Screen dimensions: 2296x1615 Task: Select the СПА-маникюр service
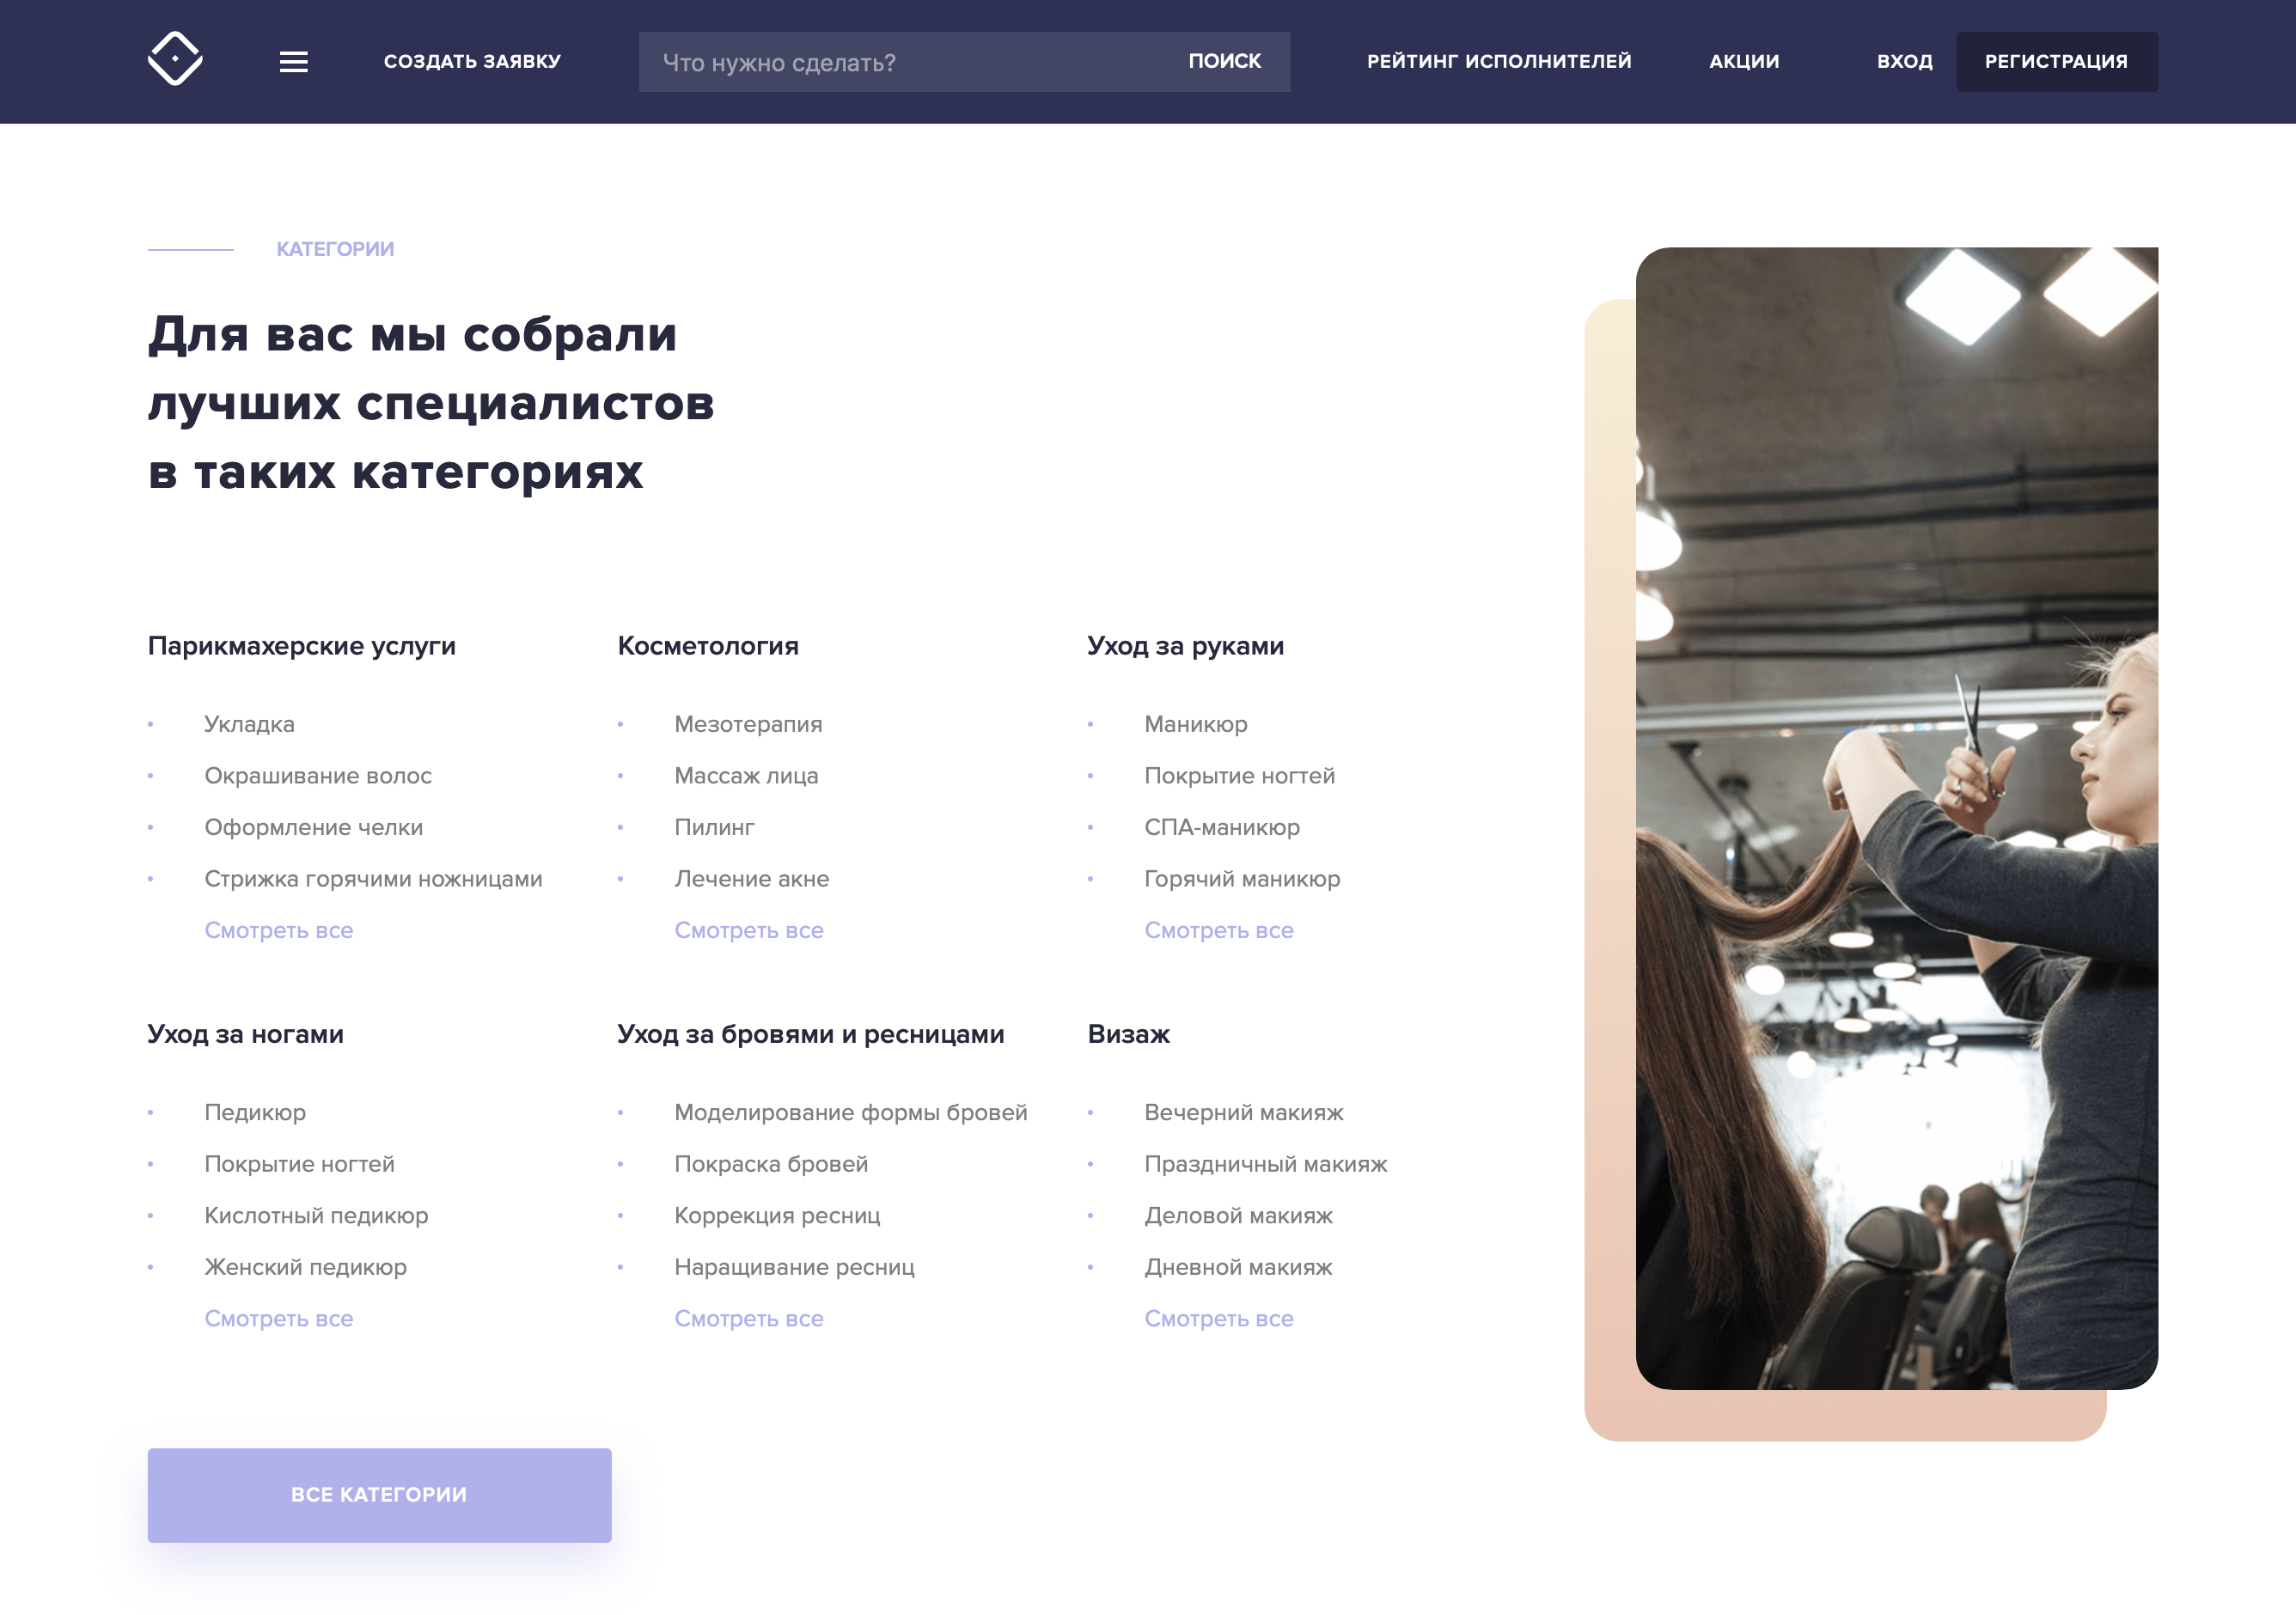click(x=1222, y=827)
